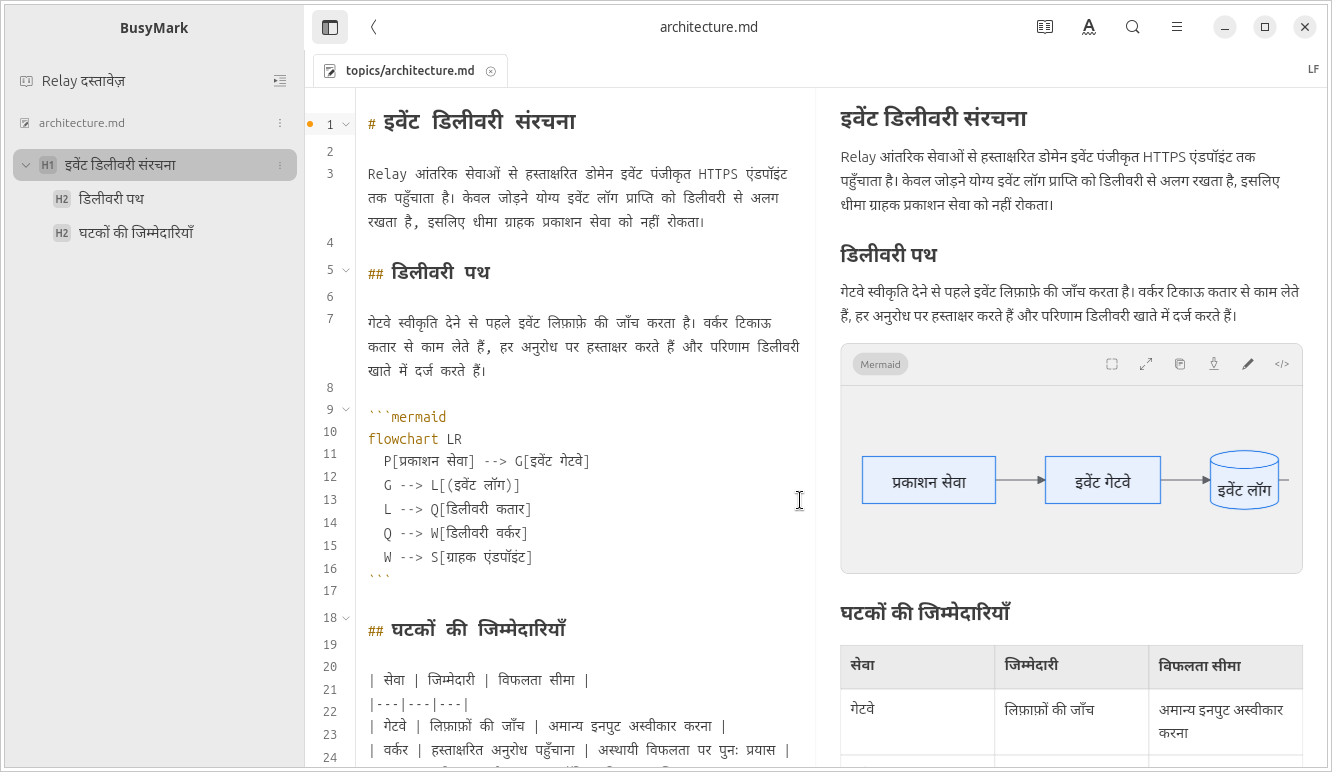This screenshot has height=772, width=1332.
Task: Fold the section at line 5
Action: point(346,270)
